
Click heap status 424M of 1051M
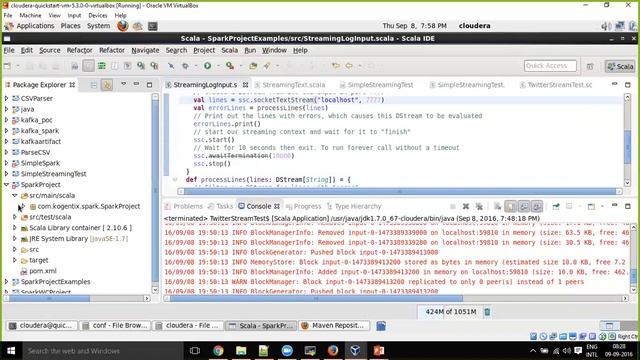[x=451, y=312]
